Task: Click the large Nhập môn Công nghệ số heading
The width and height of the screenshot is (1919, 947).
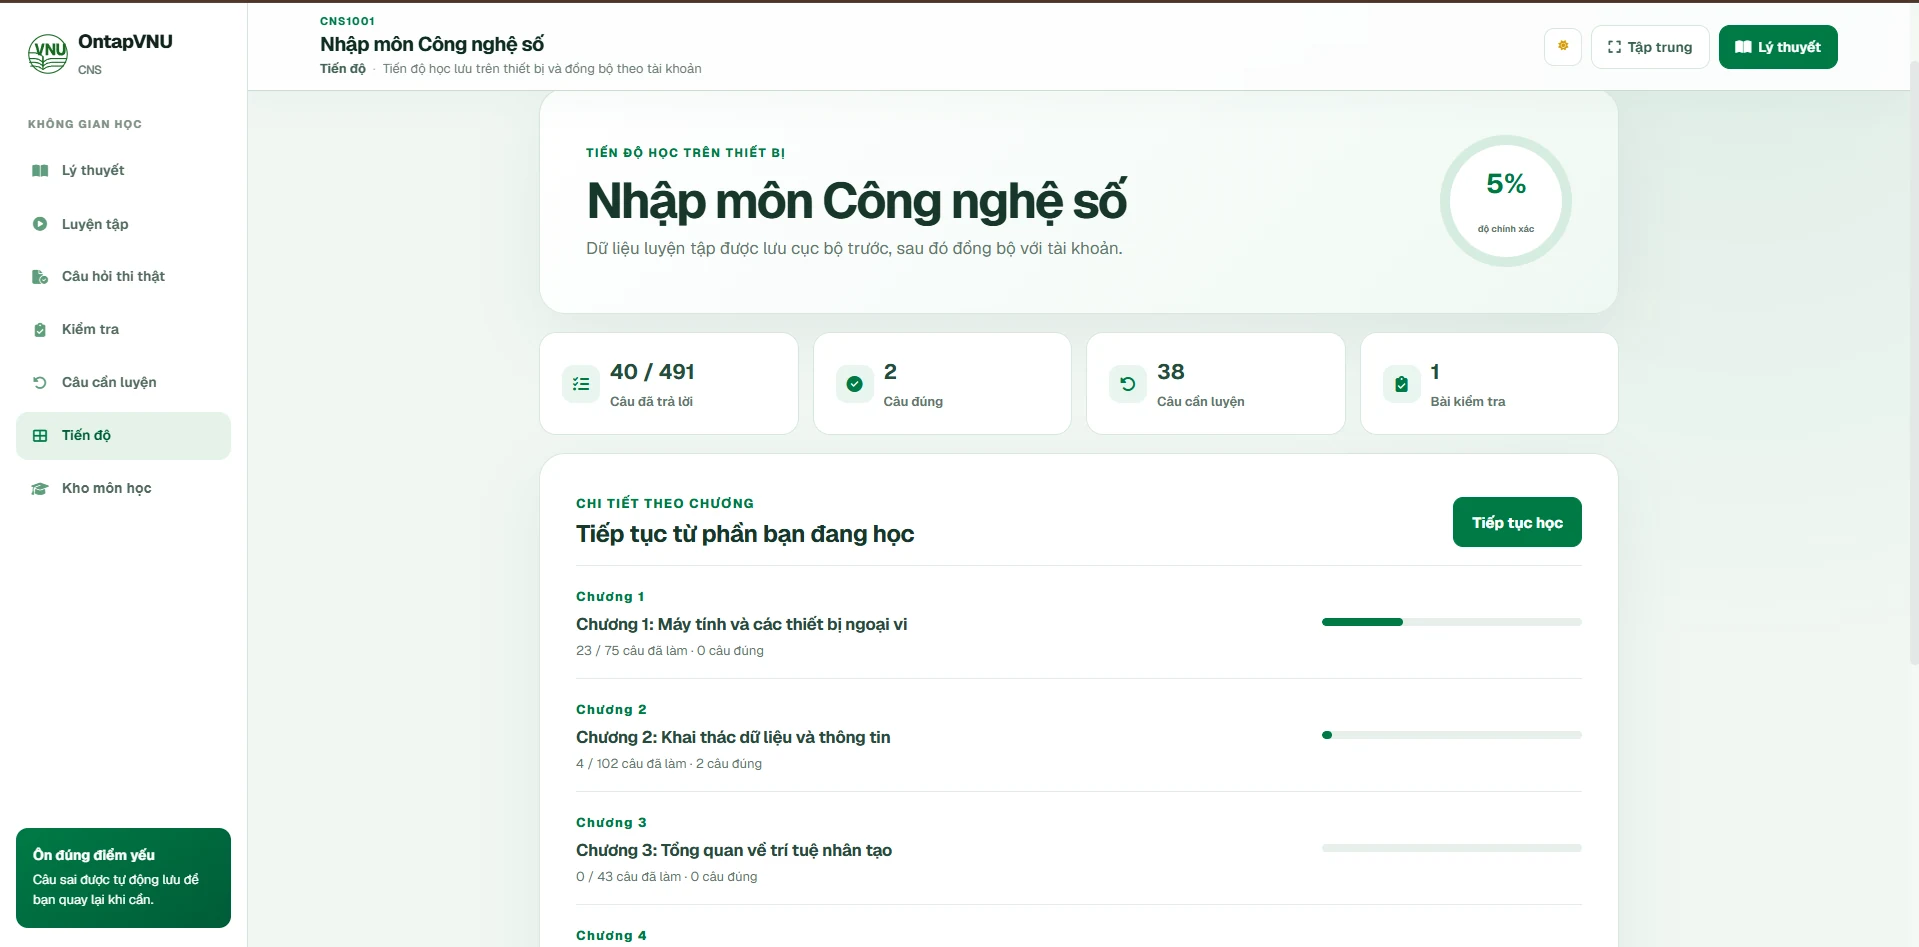Action: tap(857, 201)
